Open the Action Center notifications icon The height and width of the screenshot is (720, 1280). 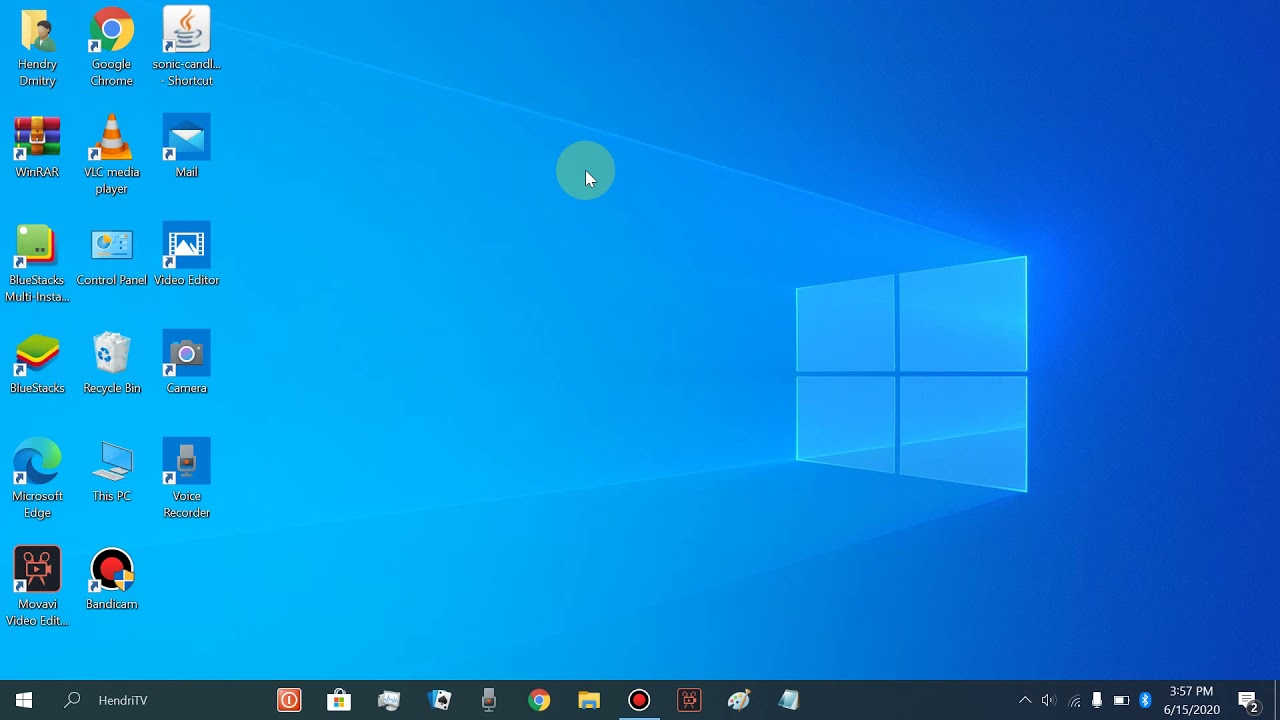point(1249,700)
